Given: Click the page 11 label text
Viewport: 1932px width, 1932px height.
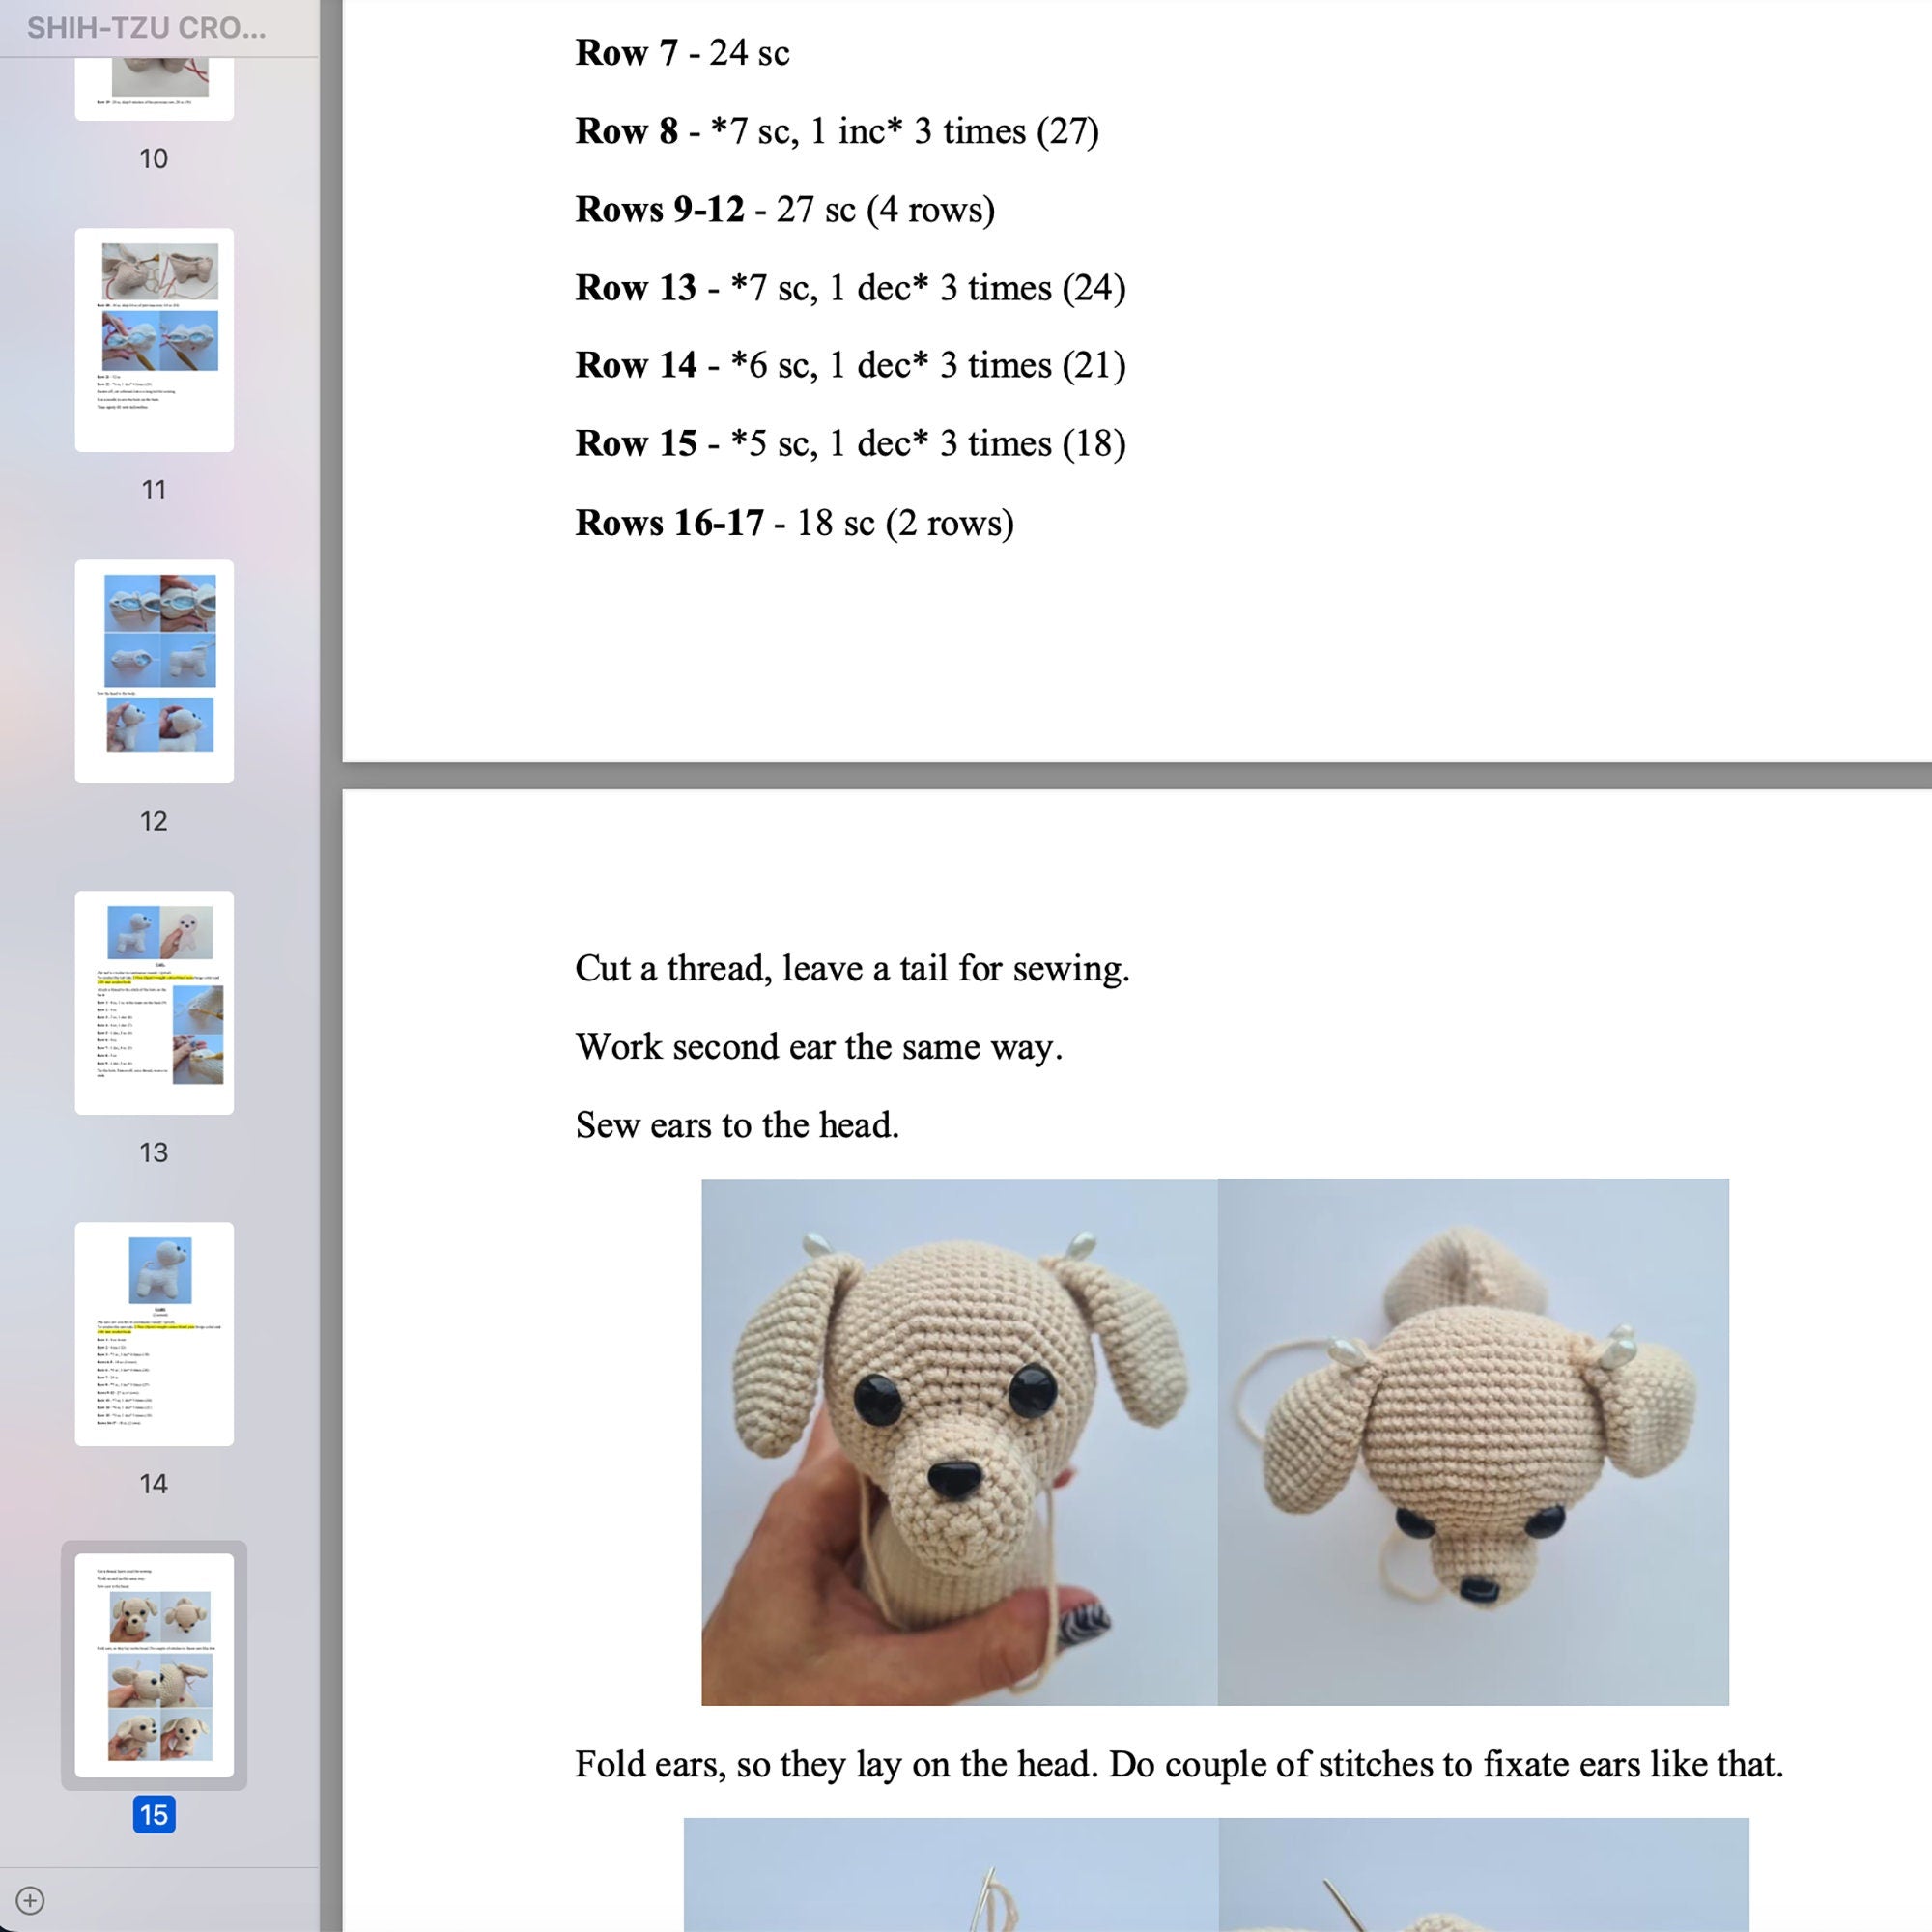Looking at the screenshot, I should (153, 490).
